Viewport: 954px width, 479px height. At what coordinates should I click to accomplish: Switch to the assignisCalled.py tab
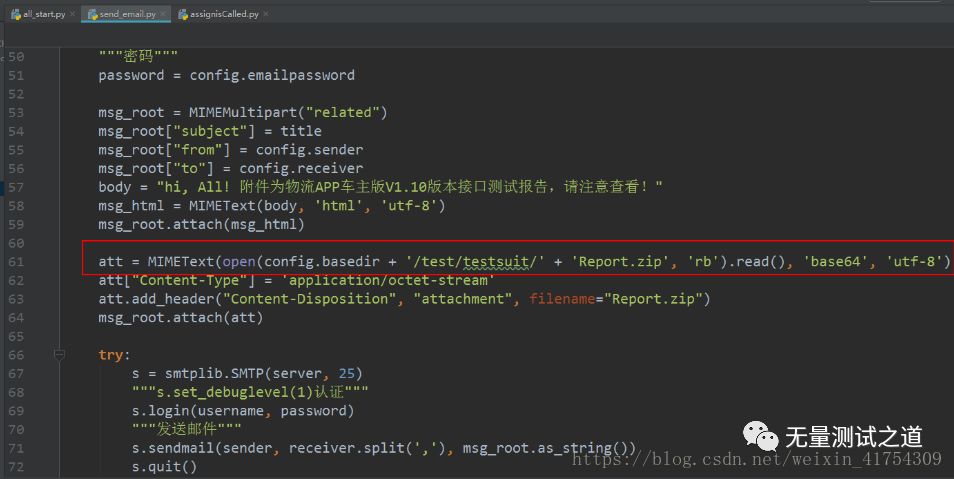[223, 13]
